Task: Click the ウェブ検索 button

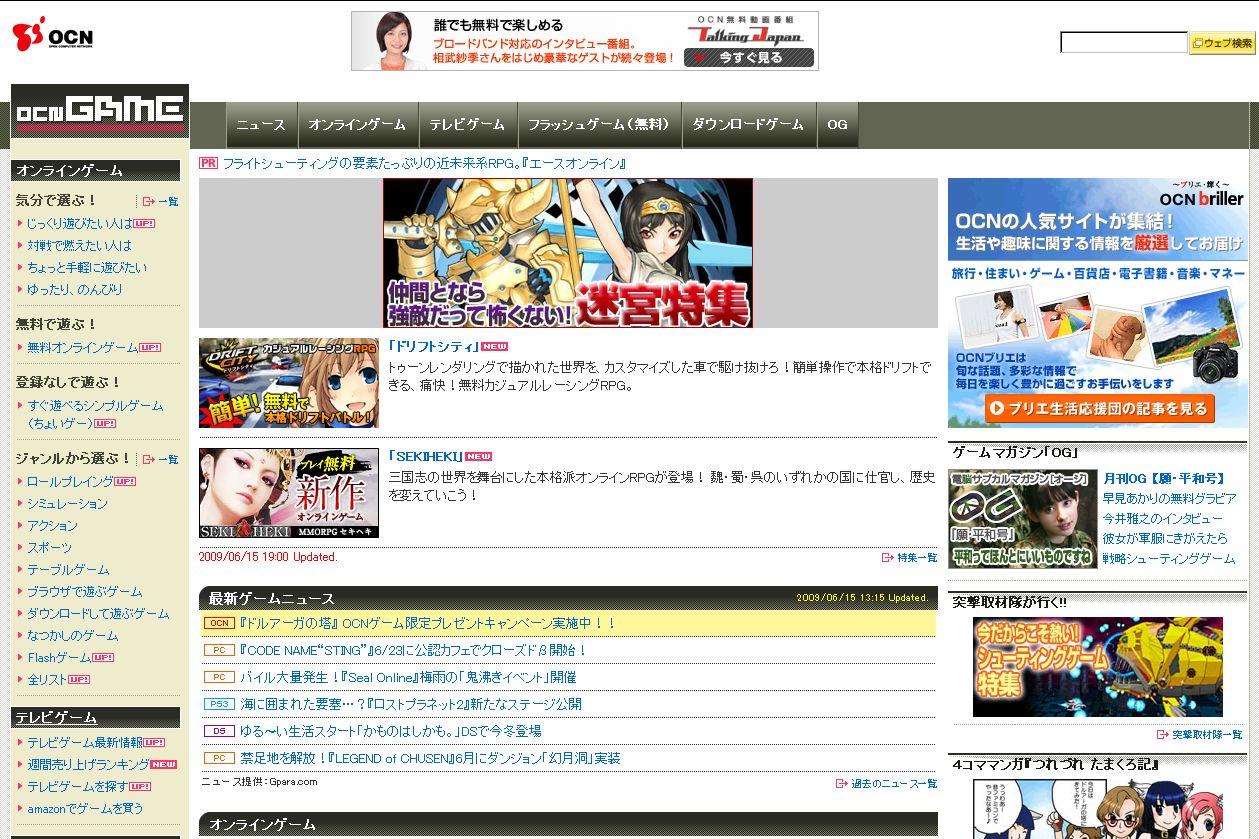Action: click(x=1222, y=43)
